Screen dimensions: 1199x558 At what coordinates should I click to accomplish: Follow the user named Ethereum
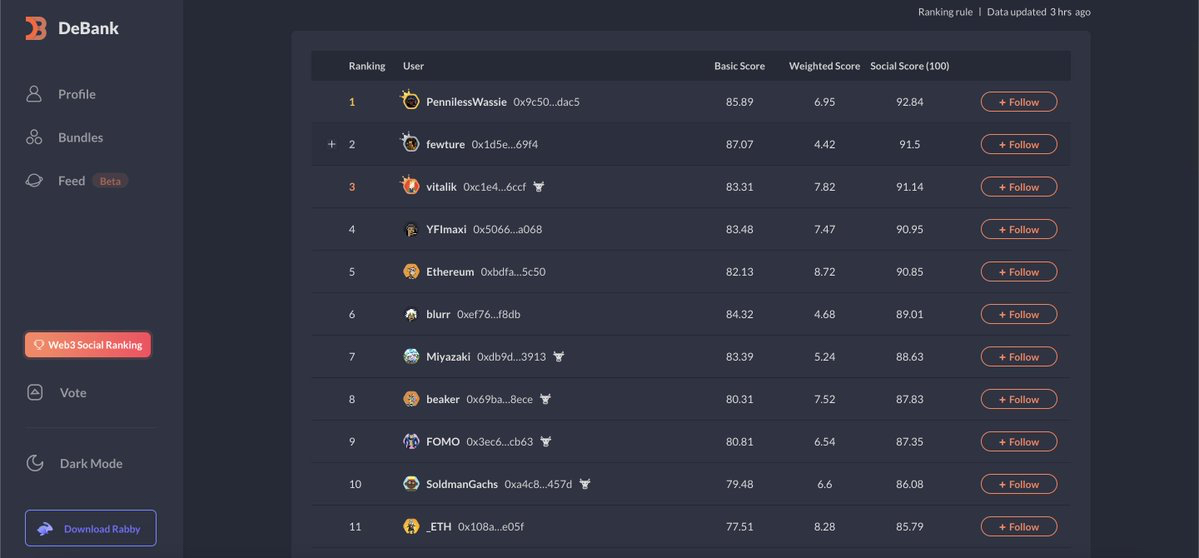click(x=1019, y=271)
